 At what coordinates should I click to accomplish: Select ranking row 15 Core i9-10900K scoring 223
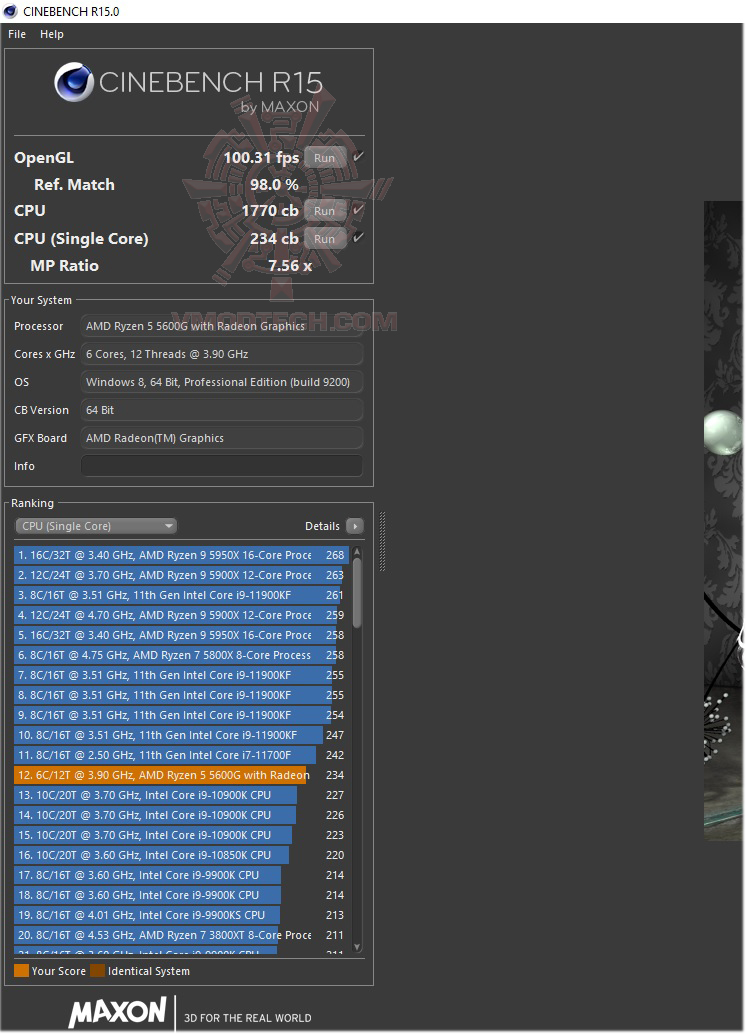click(x=181, y=835)
